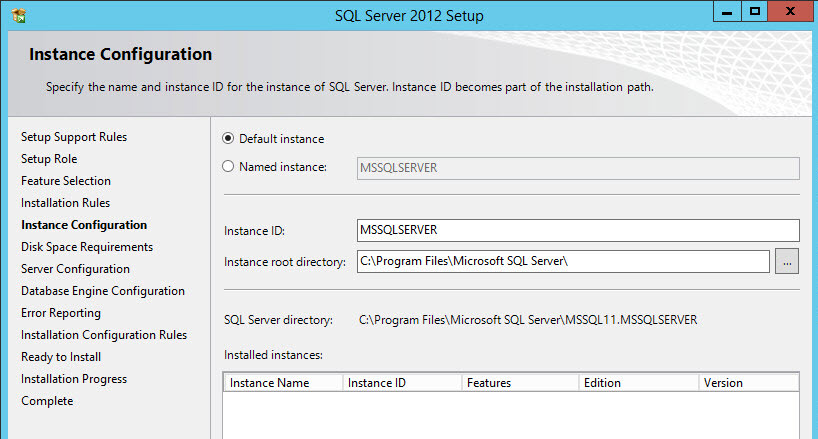Browse for instance root directory with ellipsis button

coord(787,262)
